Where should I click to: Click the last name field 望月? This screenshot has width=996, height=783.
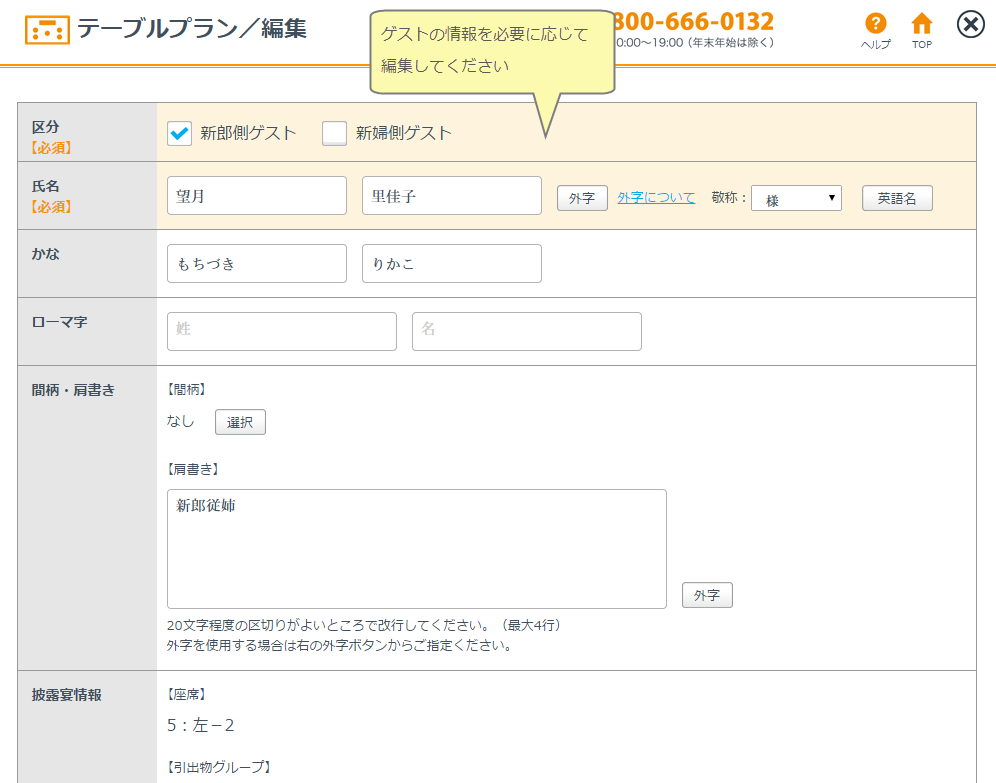(257, 196)
